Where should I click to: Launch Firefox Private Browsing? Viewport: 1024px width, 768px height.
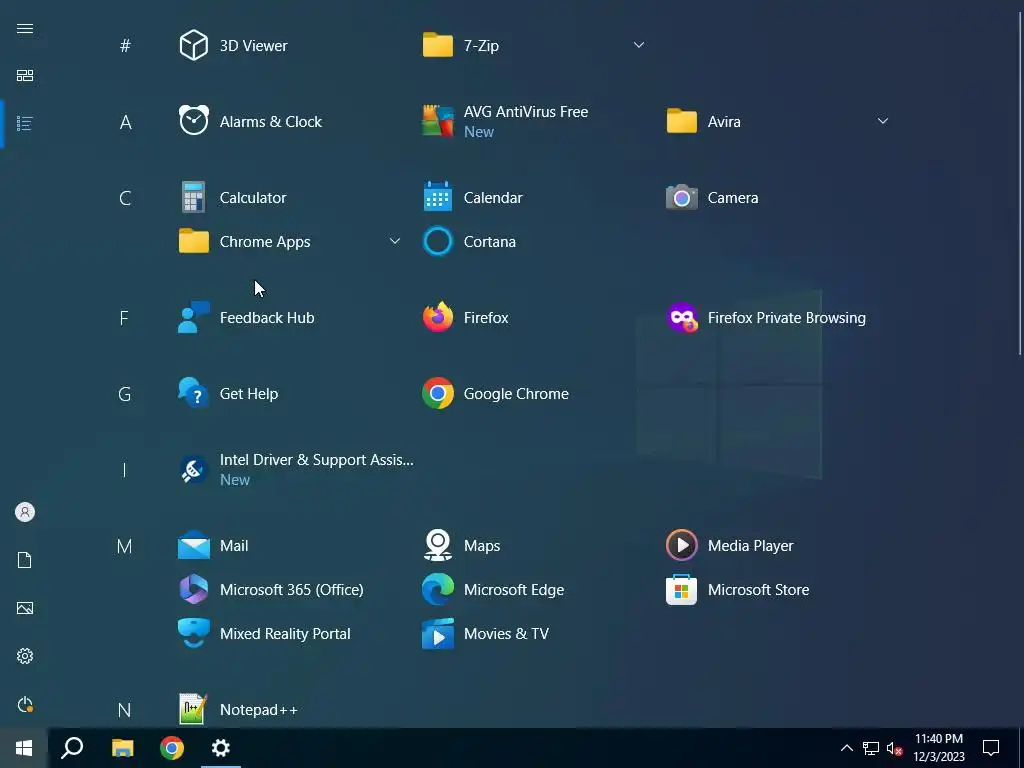click(766, 317)
